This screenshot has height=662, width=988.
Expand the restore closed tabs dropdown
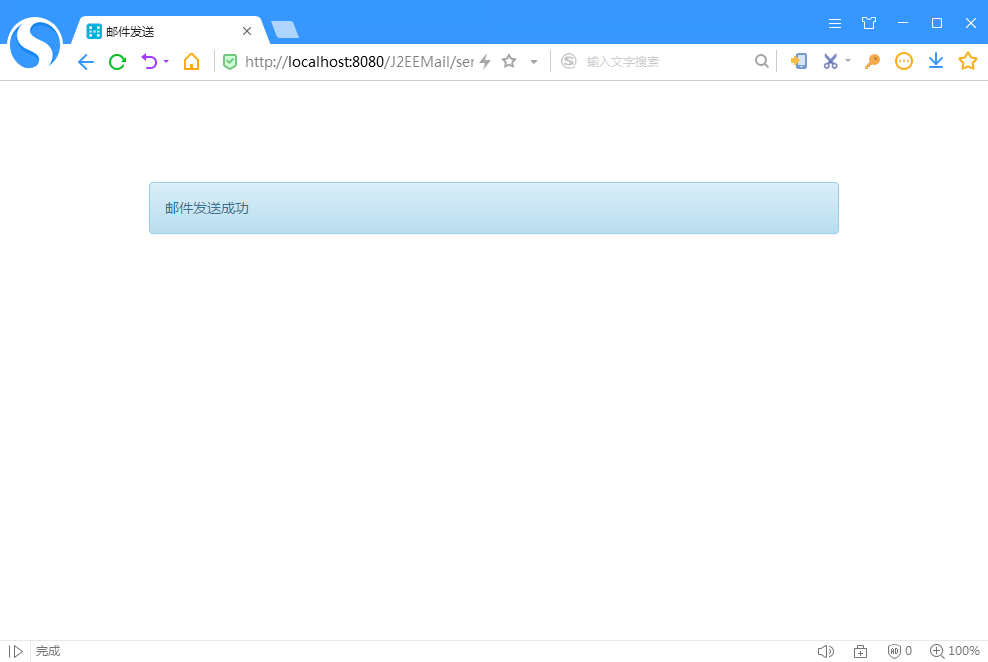pos(166,61)
